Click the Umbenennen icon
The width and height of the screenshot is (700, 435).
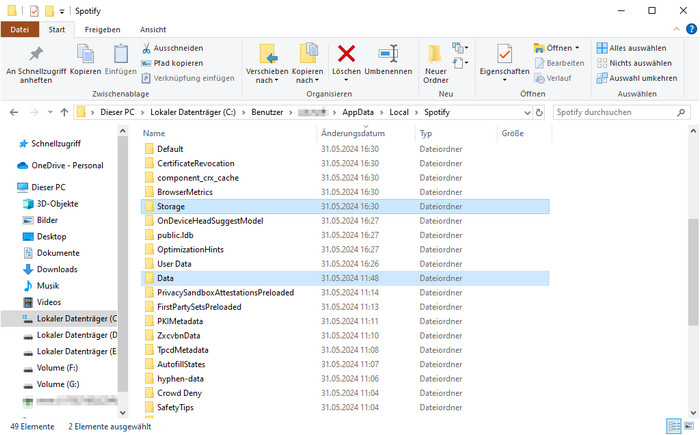click(388, 54)
